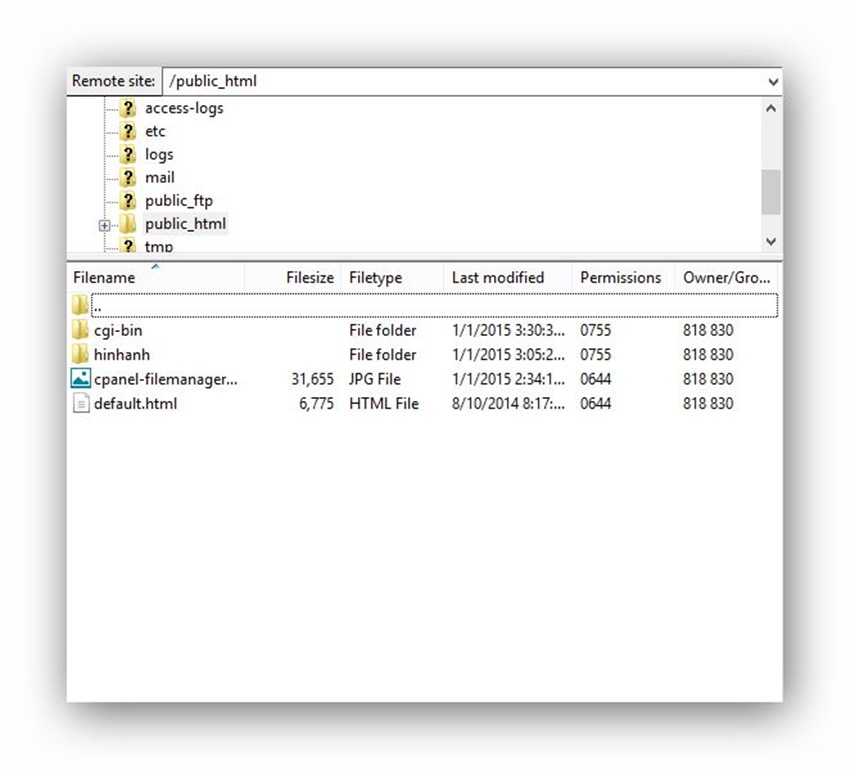Select the default.html file
This screenshot has width=850, height=769.
(x=424, y=404)
